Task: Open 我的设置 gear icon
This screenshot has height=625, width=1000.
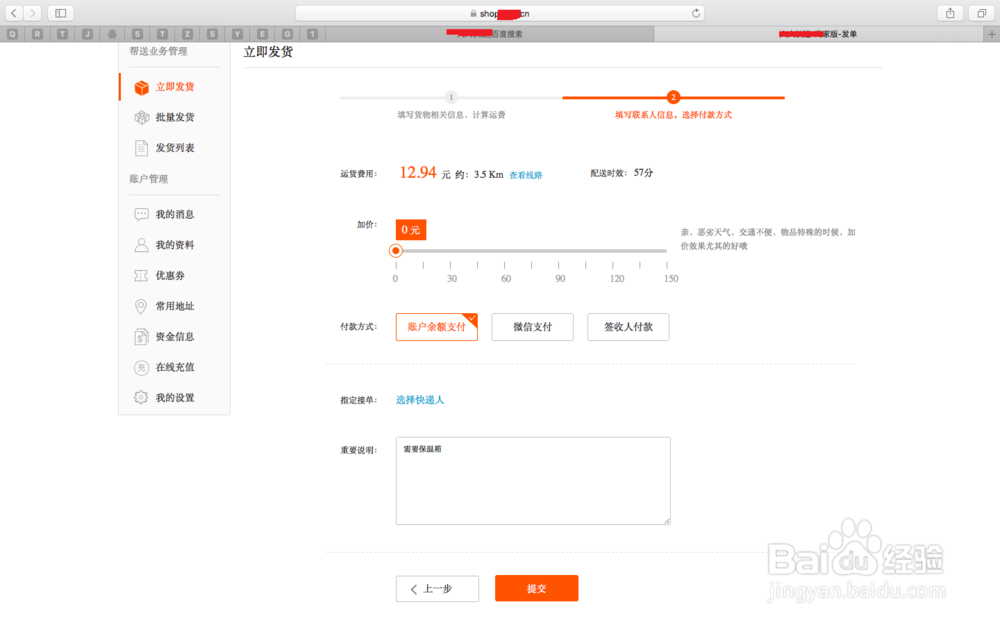Action: coord(141,397)
